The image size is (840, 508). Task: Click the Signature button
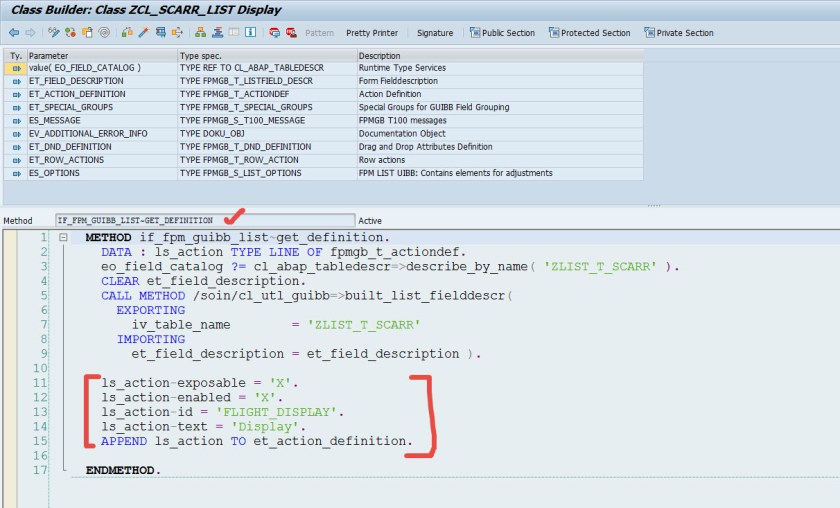point(434,33)
